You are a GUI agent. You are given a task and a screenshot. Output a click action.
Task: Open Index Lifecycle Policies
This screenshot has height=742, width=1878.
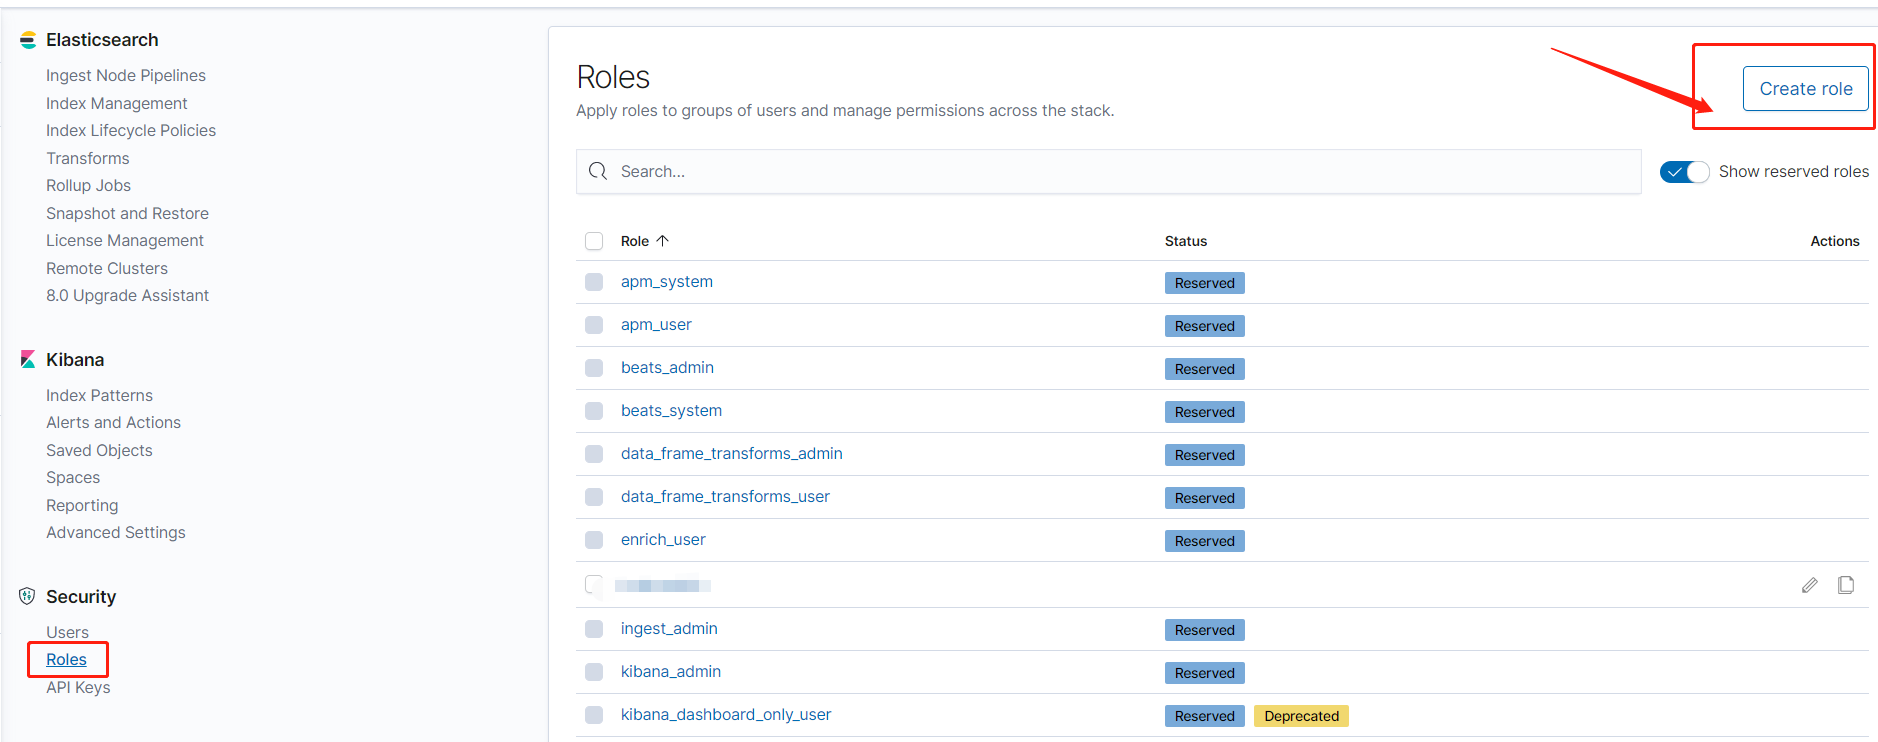coord(131,130)
